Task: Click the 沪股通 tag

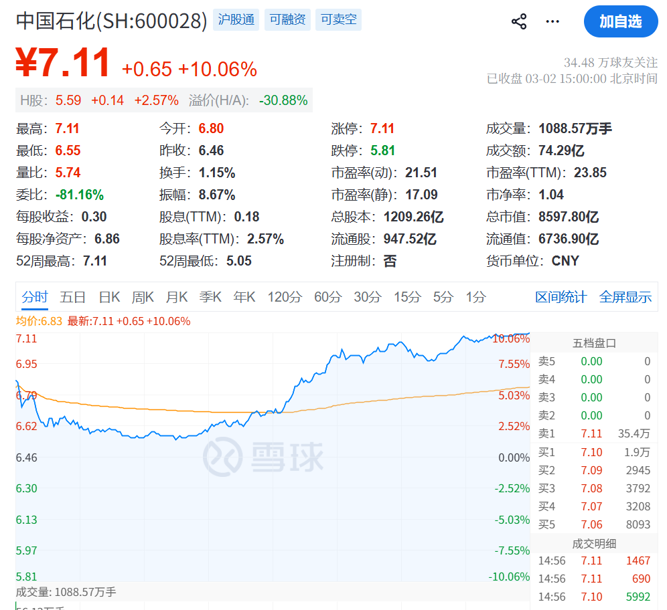Action: tap(237, 20)
